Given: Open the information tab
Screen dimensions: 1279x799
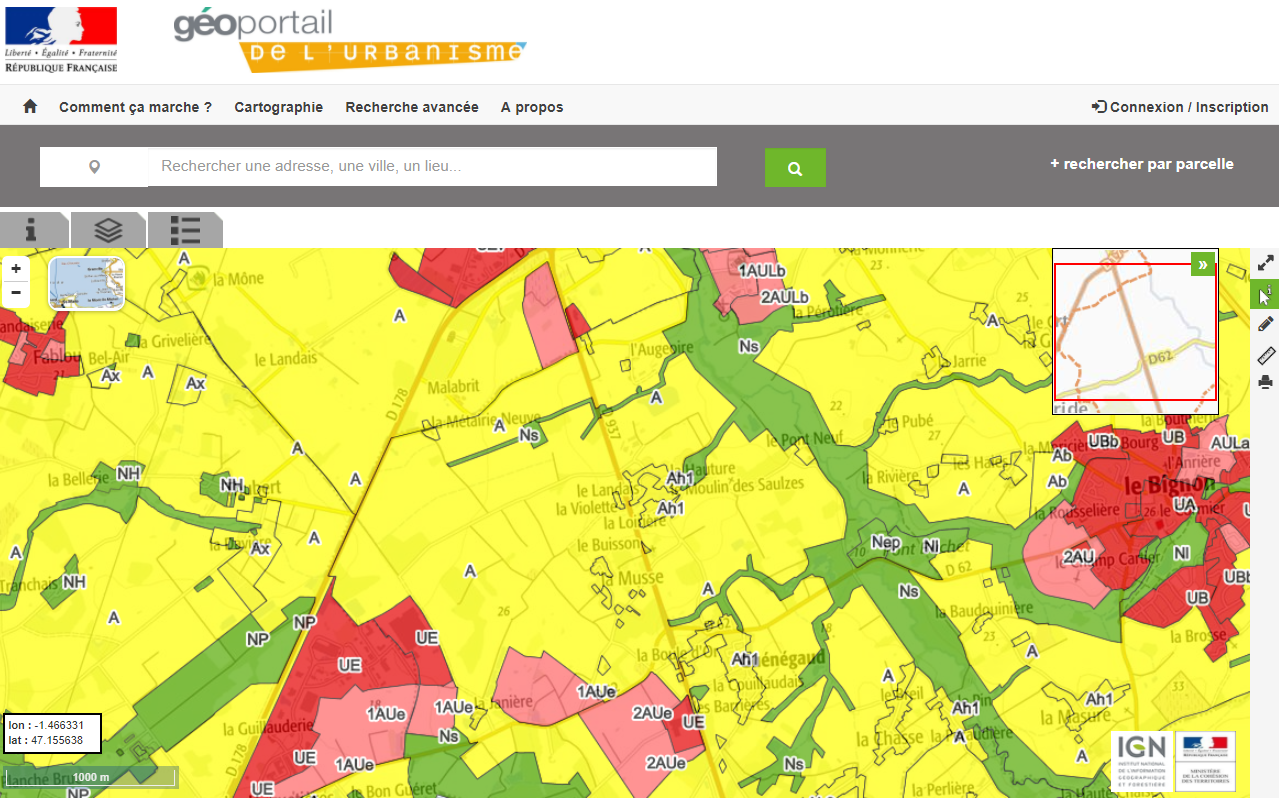Looking at the screenshot, I should click(x=32, y=230).
